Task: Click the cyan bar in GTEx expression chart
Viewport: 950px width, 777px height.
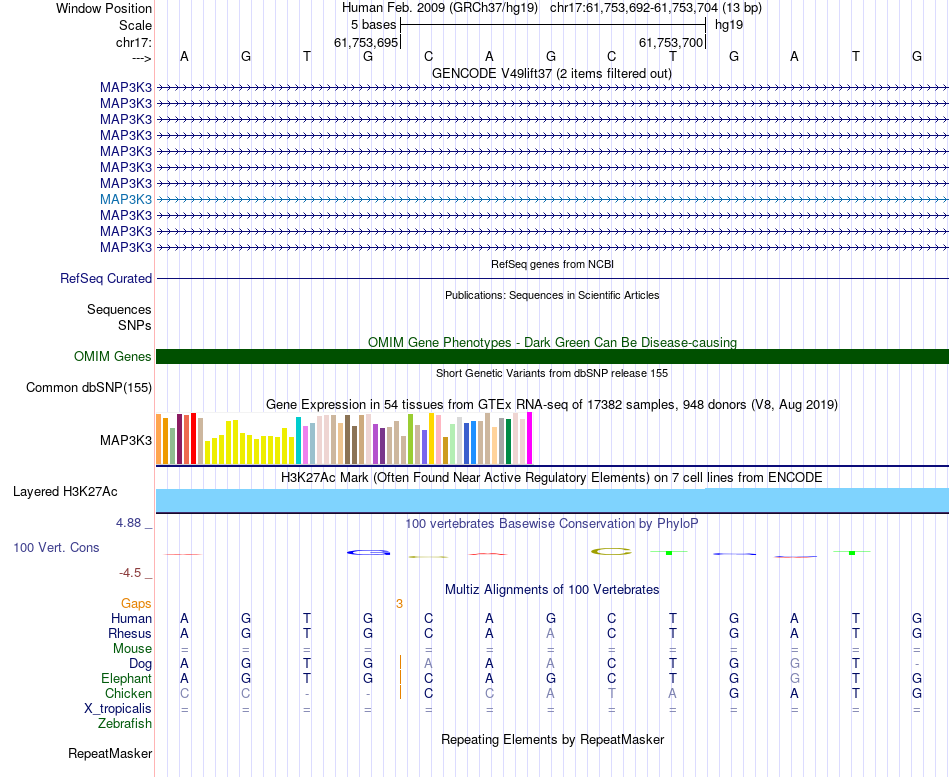Action: [299, 441]
